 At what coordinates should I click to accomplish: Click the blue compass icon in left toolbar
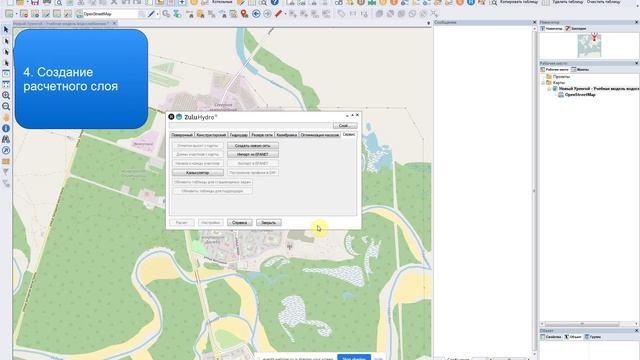tap(6, 150)
